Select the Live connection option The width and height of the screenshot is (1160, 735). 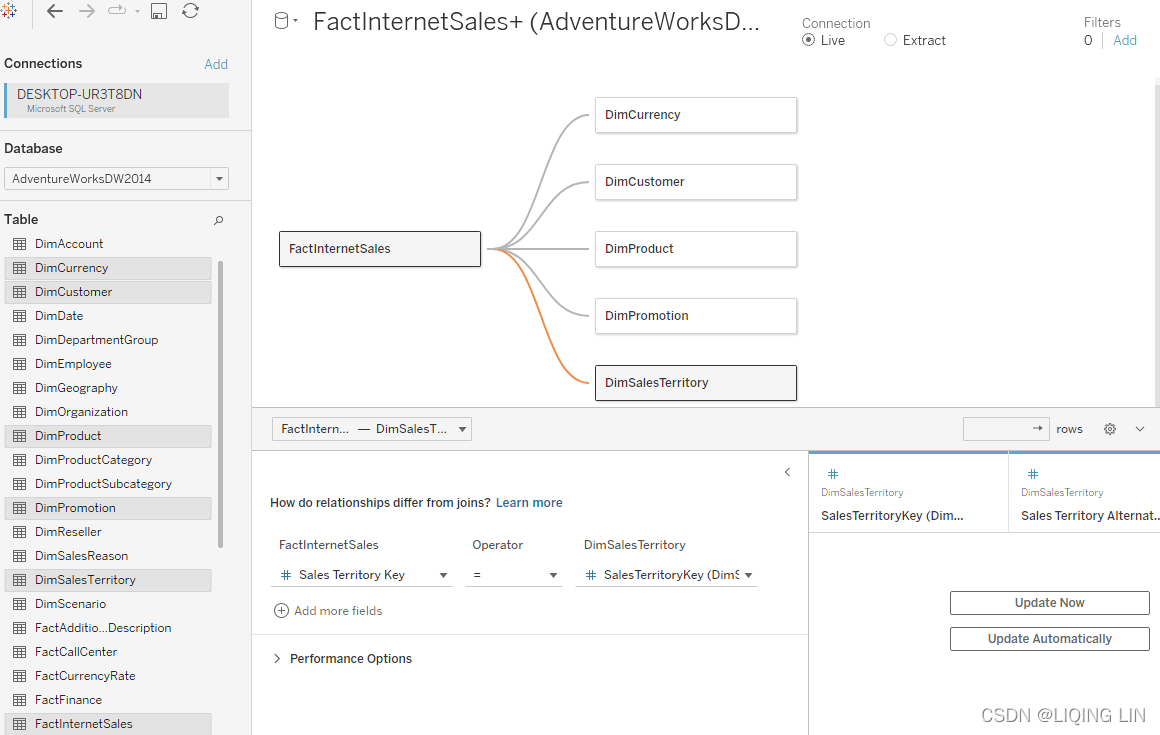[809, 40]
